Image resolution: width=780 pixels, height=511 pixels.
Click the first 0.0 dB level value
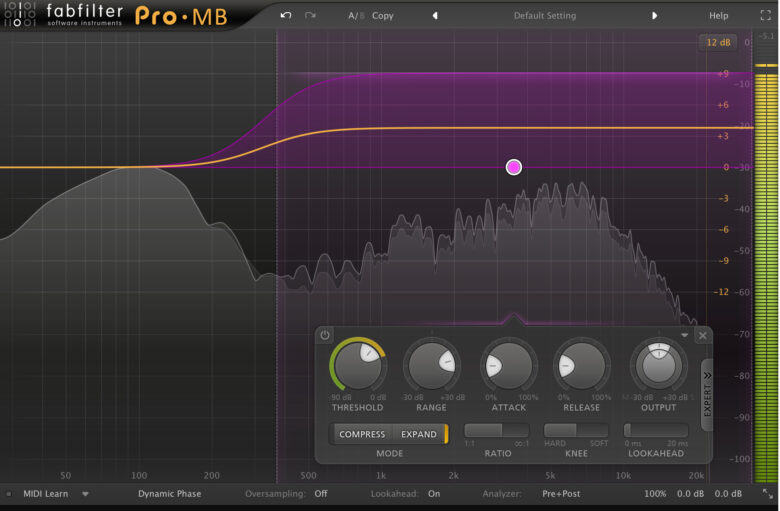[x=690, y=494]
